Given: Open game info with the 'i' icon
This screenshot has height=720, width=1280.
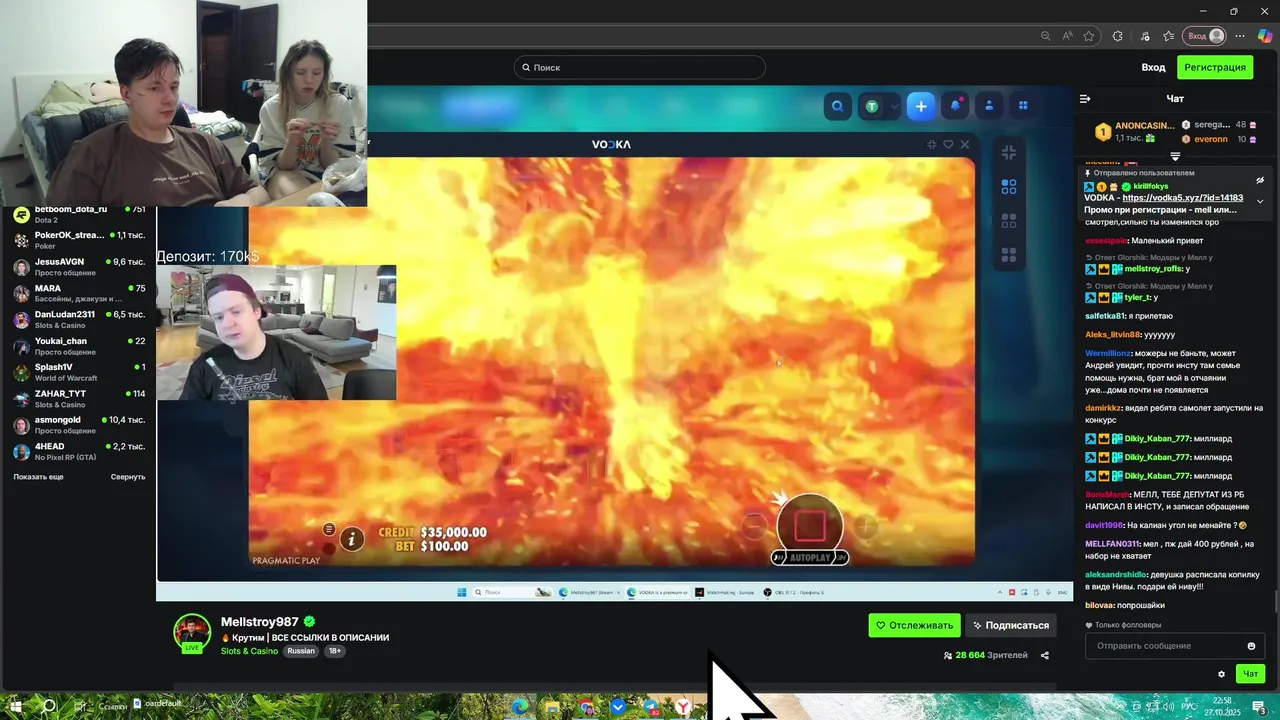Looking at the screenshot, I should (x=352, y=540).
